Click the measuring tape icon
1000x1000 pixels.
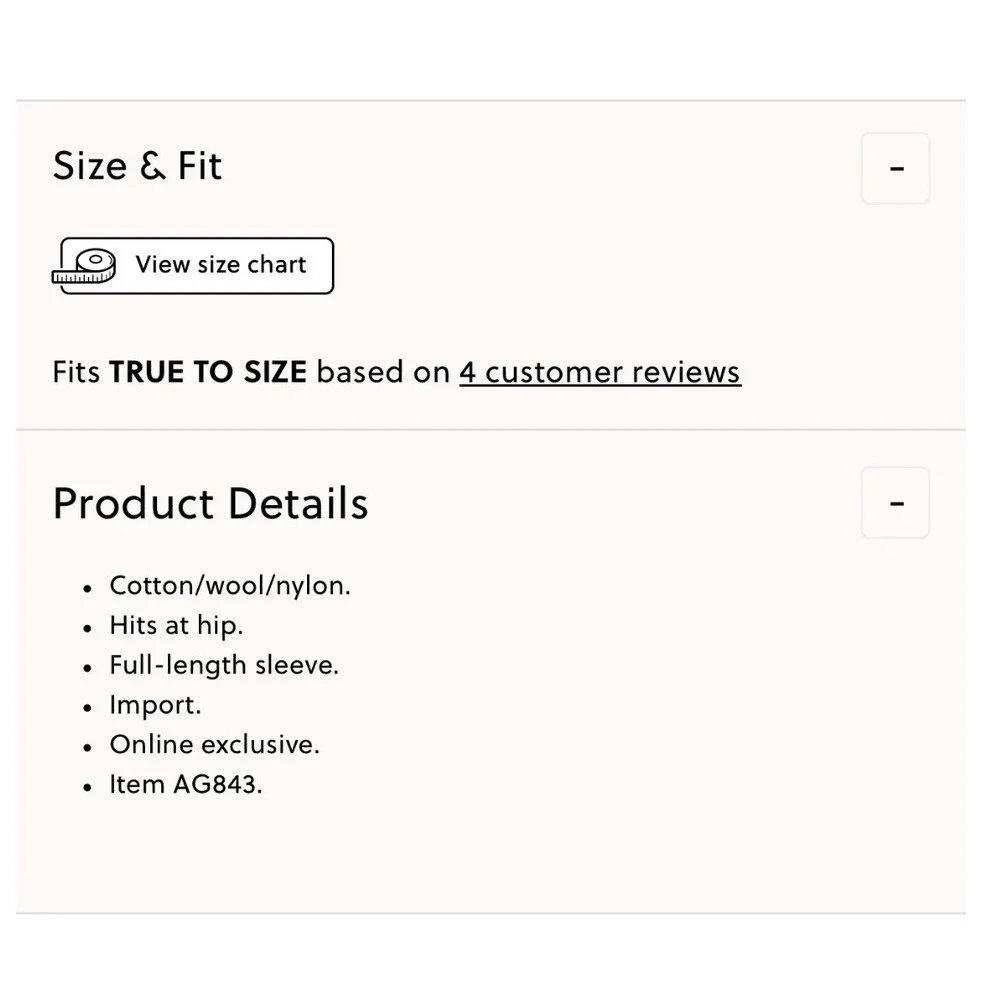[84, 266]
